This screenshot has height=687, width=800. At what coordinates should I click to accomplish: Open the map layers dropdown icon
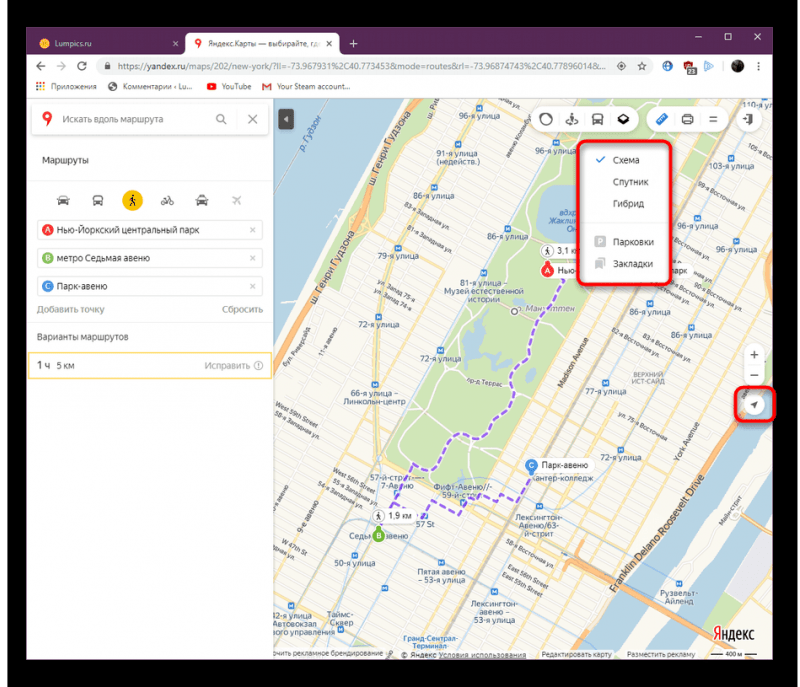(x=623, y=119)
